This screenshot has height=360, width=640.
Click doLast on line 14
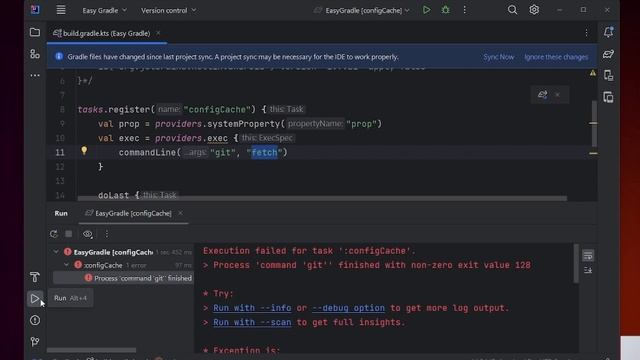(113, 195)
